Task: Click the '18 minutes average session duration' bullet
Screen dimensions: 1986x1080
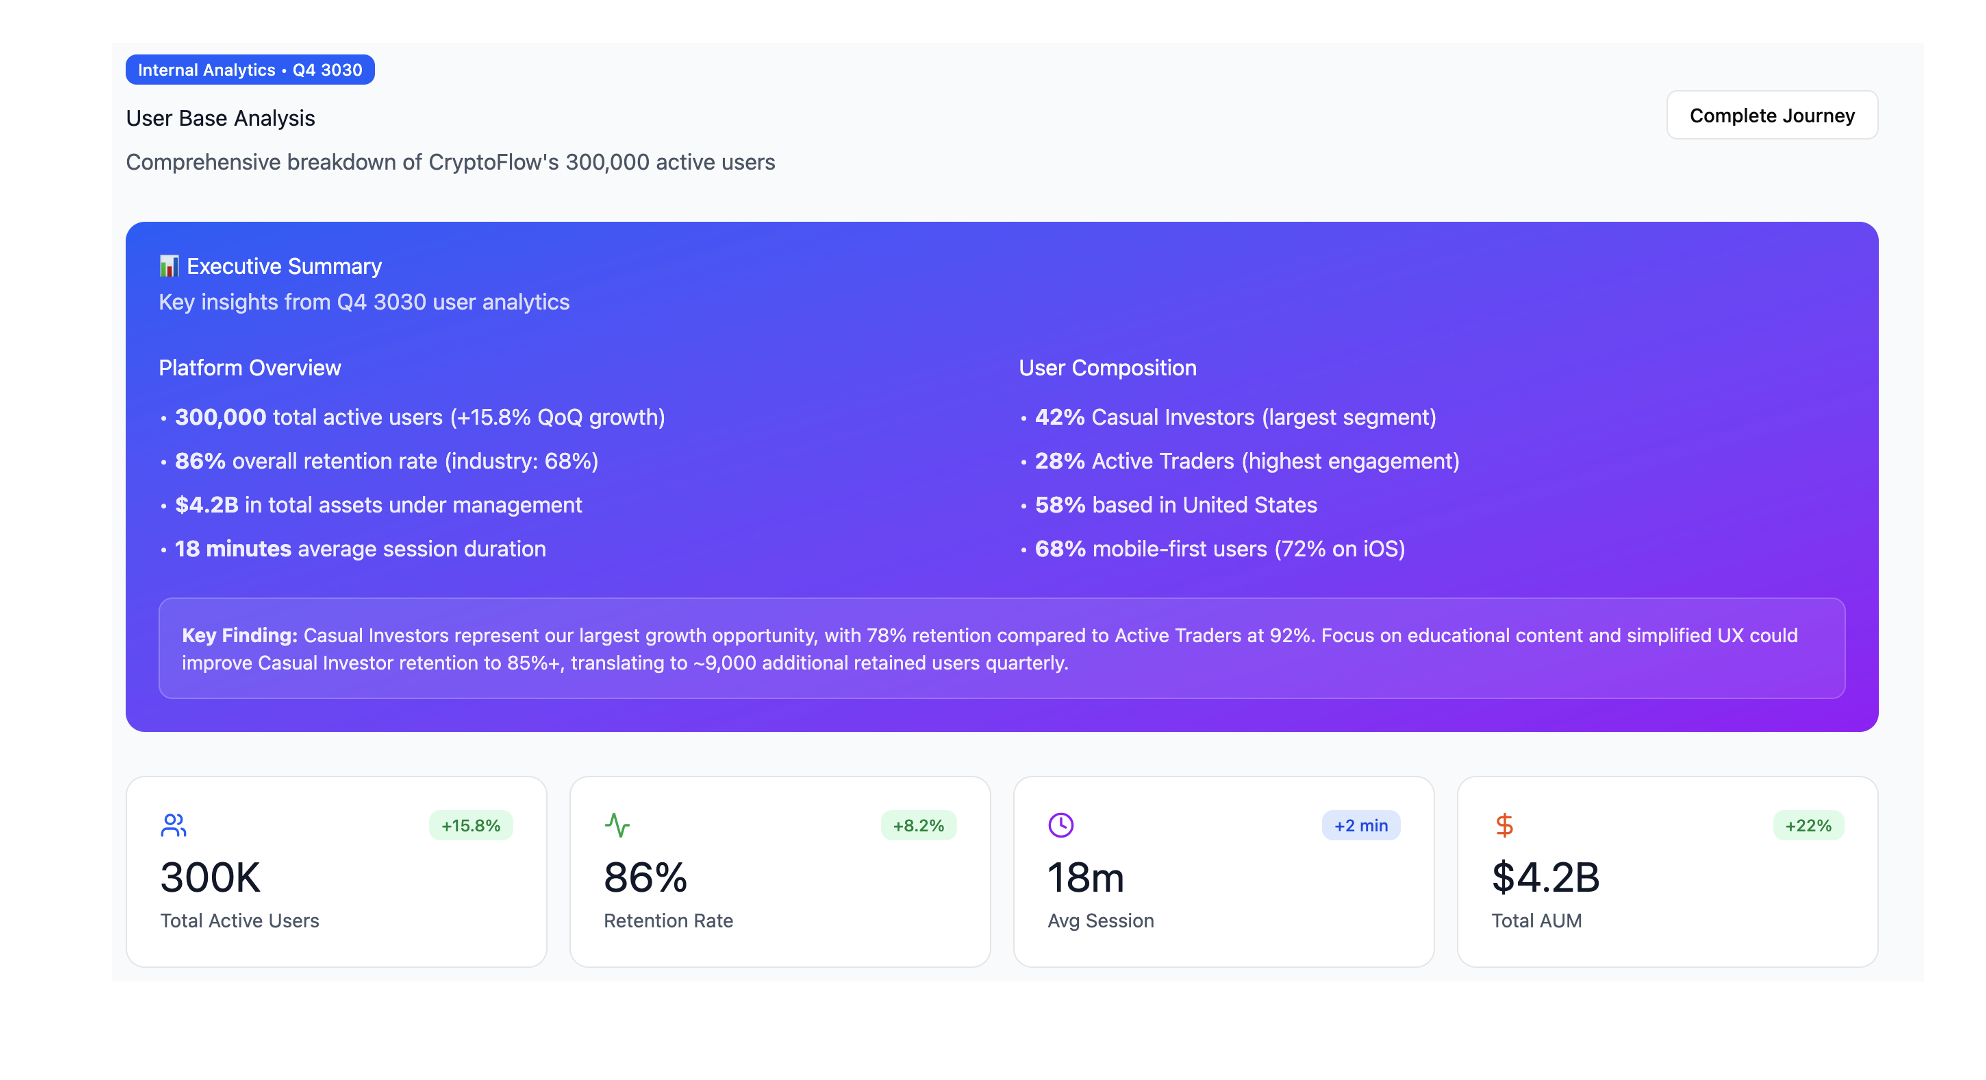Action: coord(352,549)
